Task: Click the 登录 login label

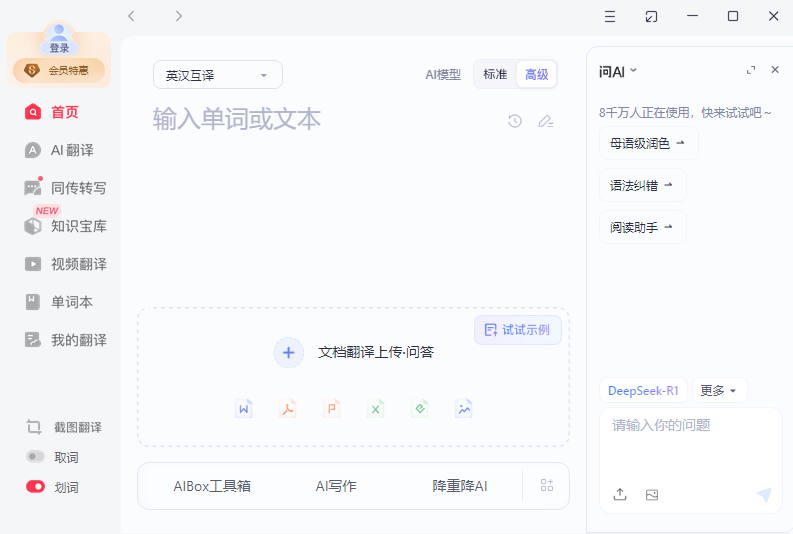Action: 59,48
